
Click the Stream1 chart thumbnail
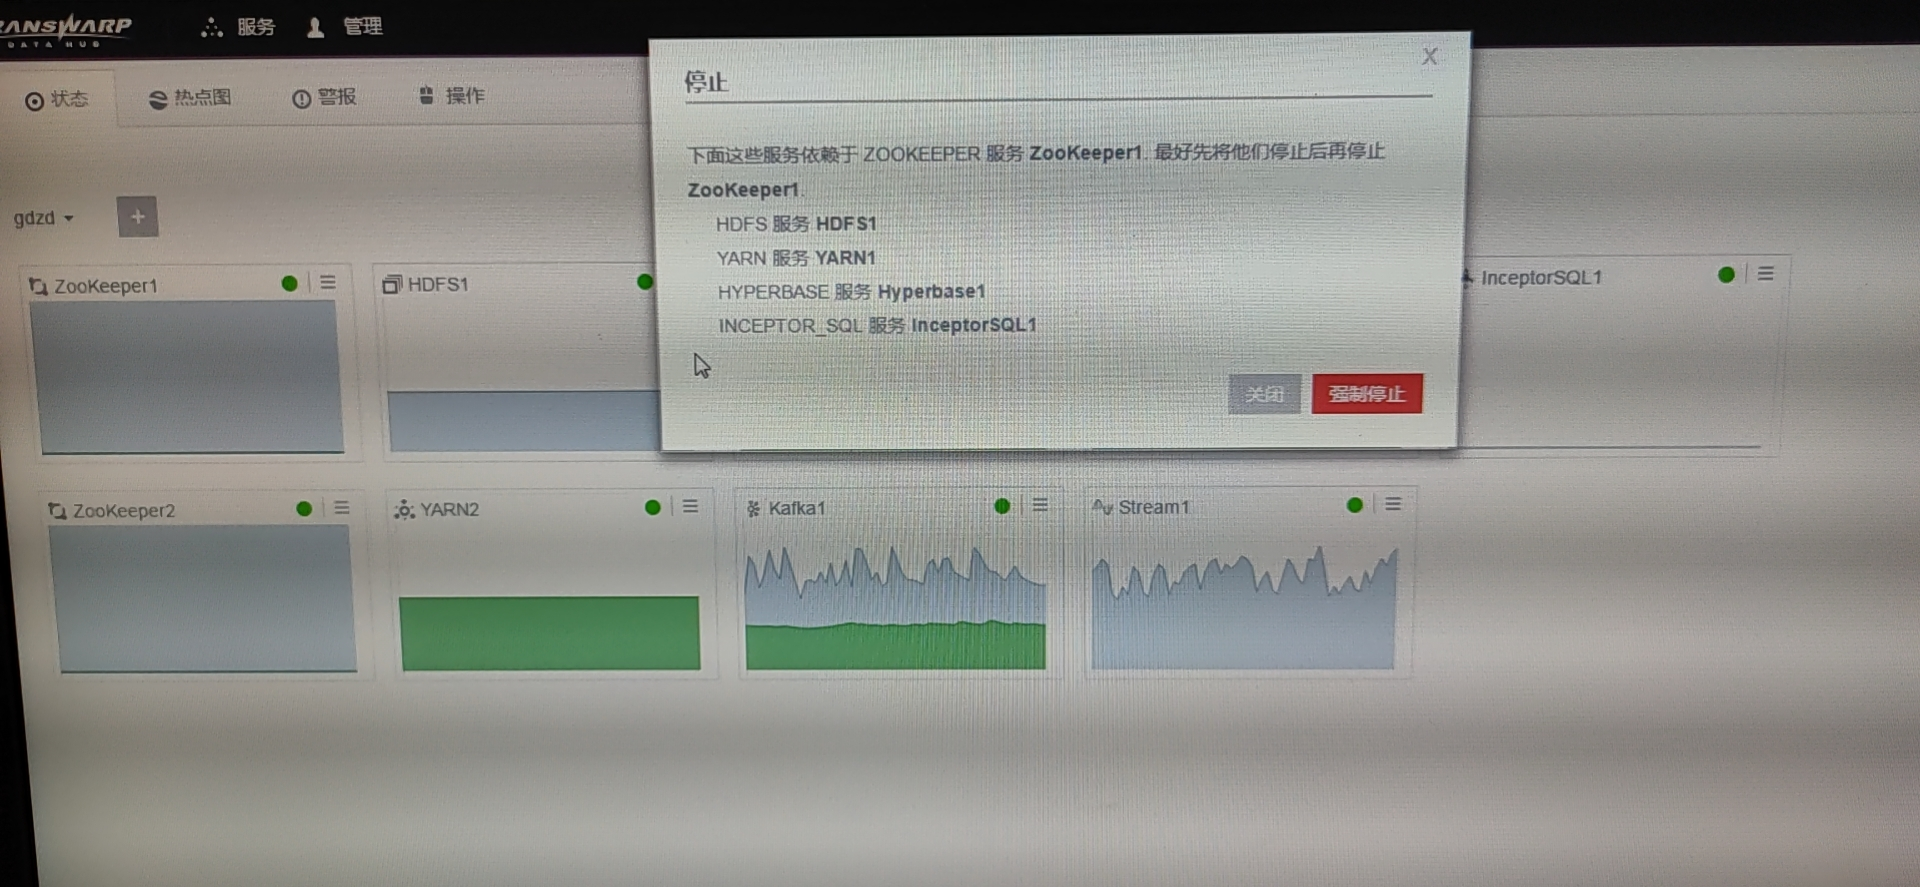1244,607
